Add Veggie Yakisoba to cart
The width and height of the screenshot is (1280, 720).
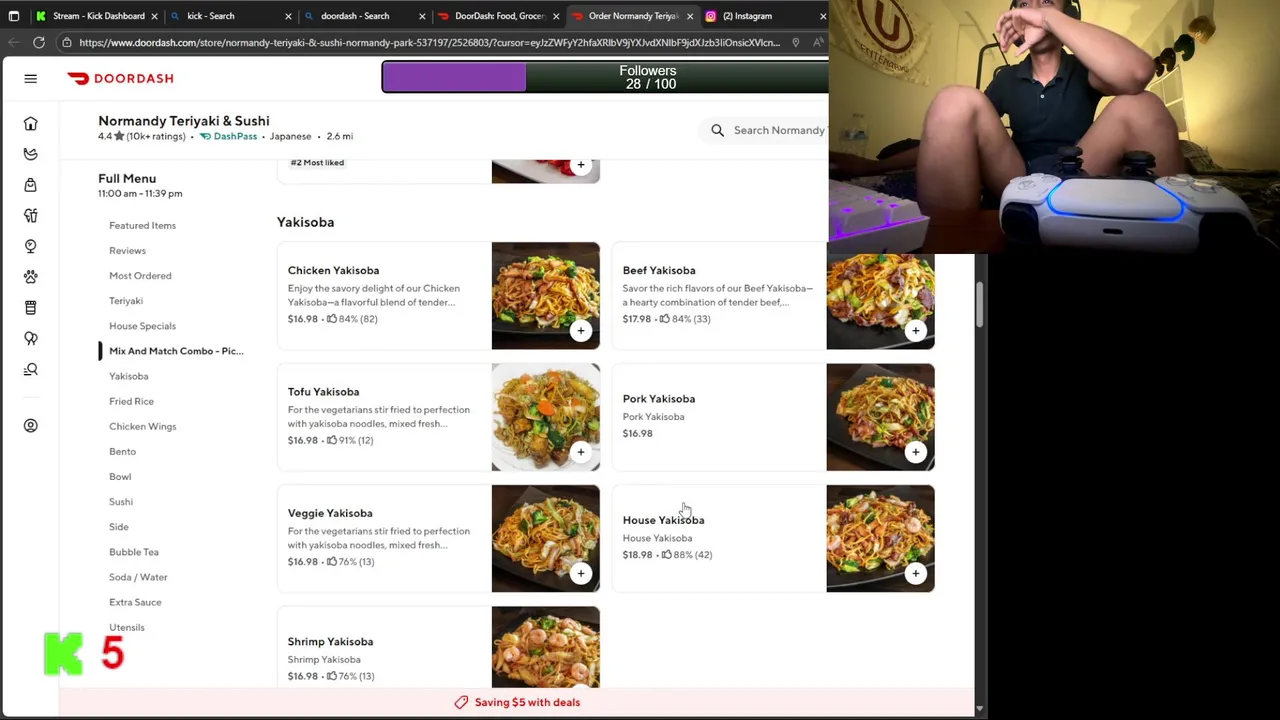point(580,573)
